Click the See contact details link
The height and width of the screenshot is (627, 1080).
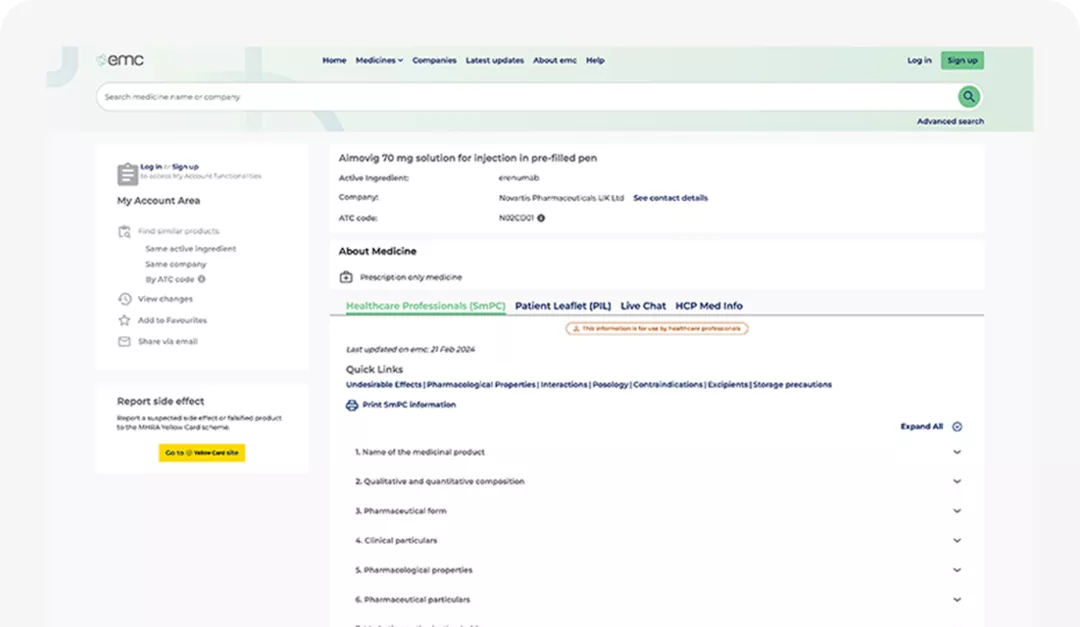pyautogui.click(x=669, y=197)
